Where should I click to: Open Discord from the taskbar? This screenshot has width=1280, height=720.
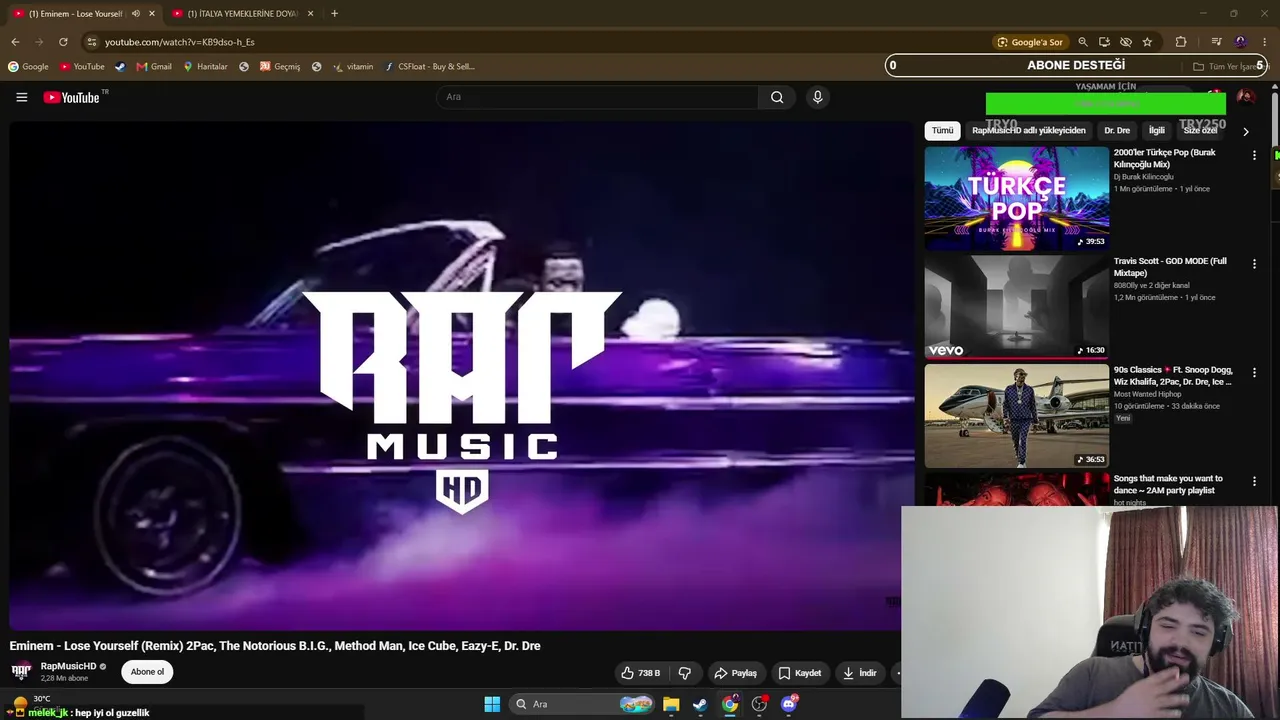click(789, 704)
